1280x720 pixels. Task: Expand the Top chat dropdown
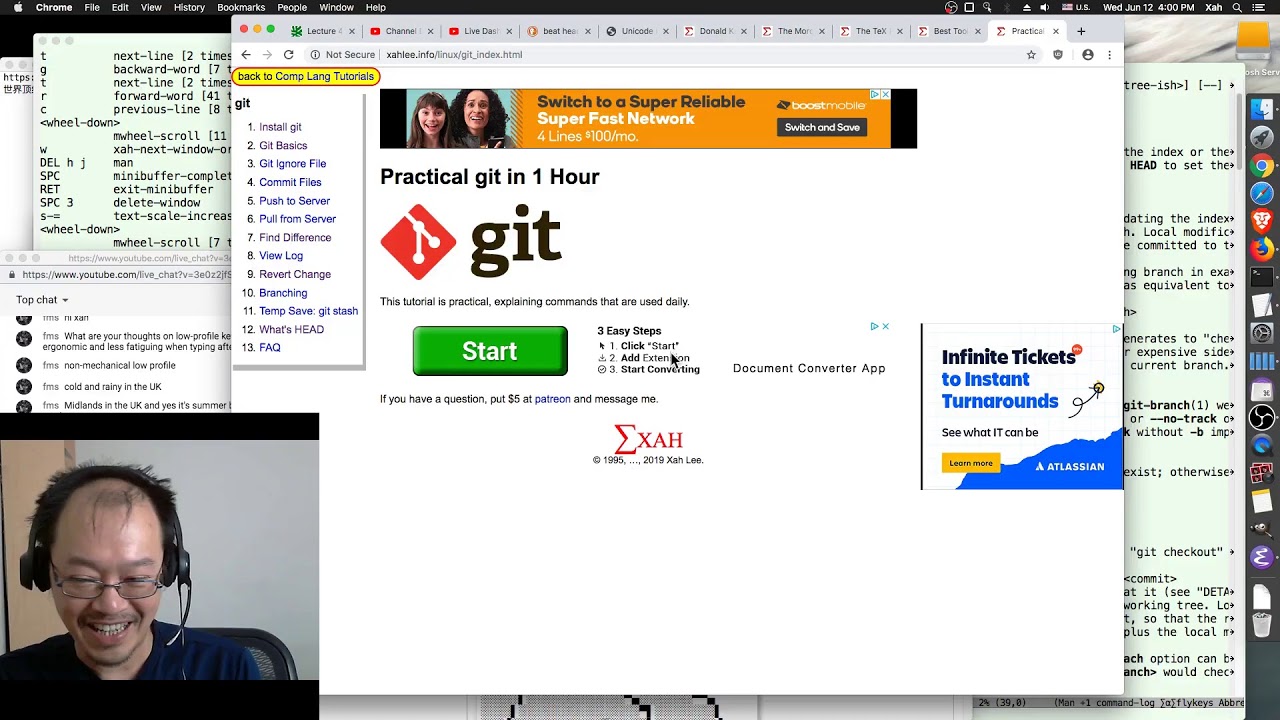coord(42,300)
